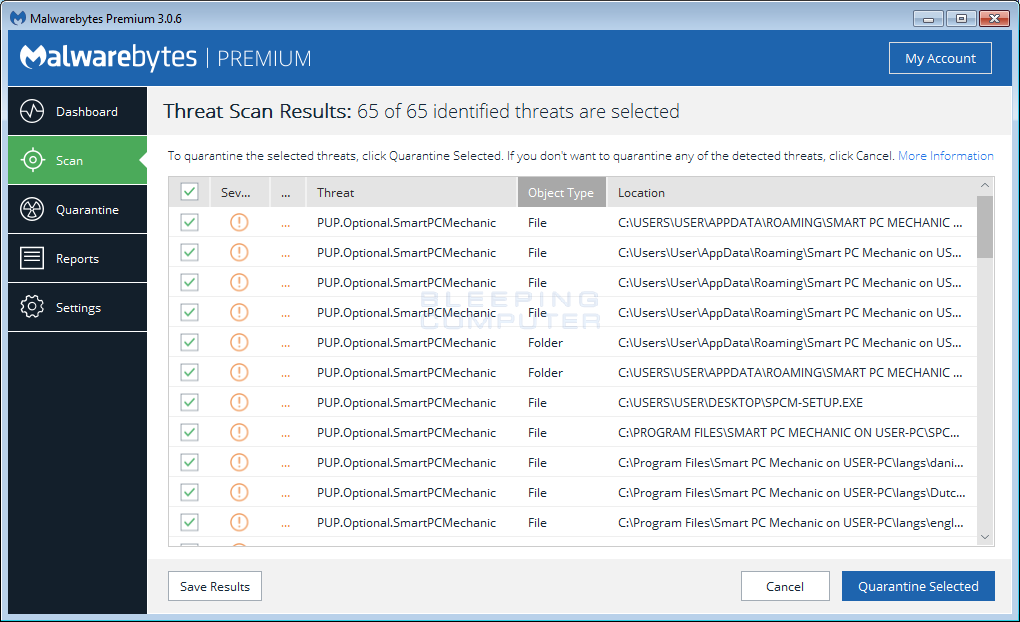
Task: Click the Settings gear icon in sidebar
Action: point(32,307)
